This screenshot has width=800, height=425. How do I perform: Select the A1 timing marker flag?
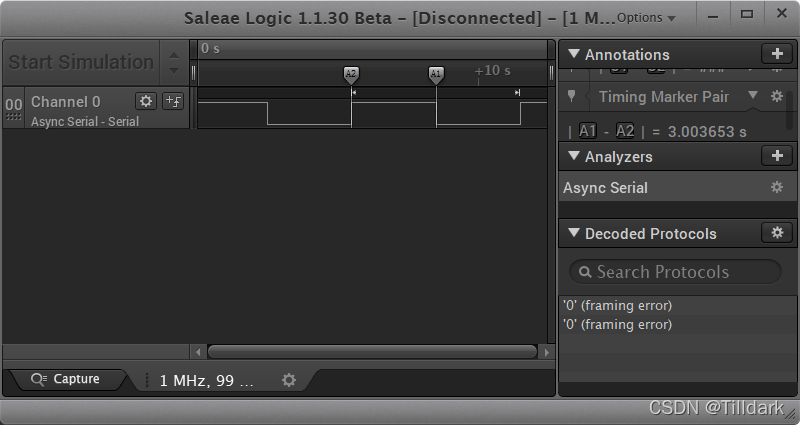point(435,74)
